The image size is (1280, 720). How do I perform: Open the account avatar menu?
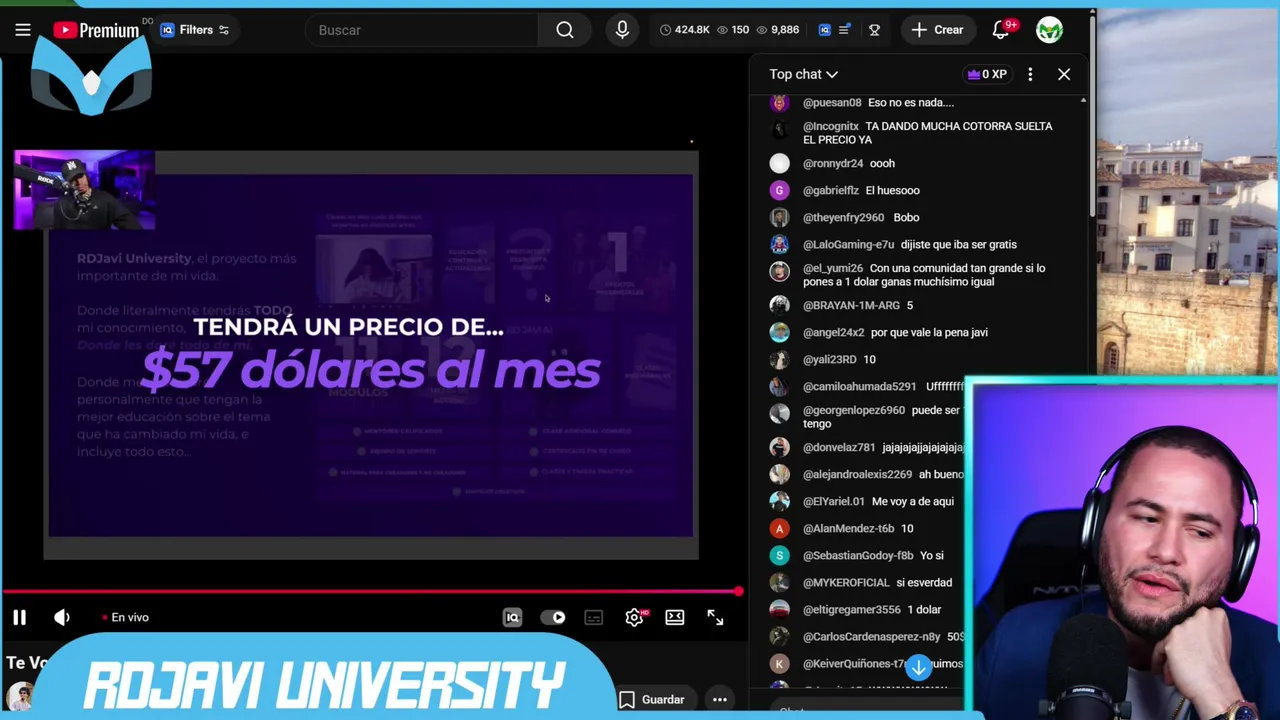tap(1049, 30)
